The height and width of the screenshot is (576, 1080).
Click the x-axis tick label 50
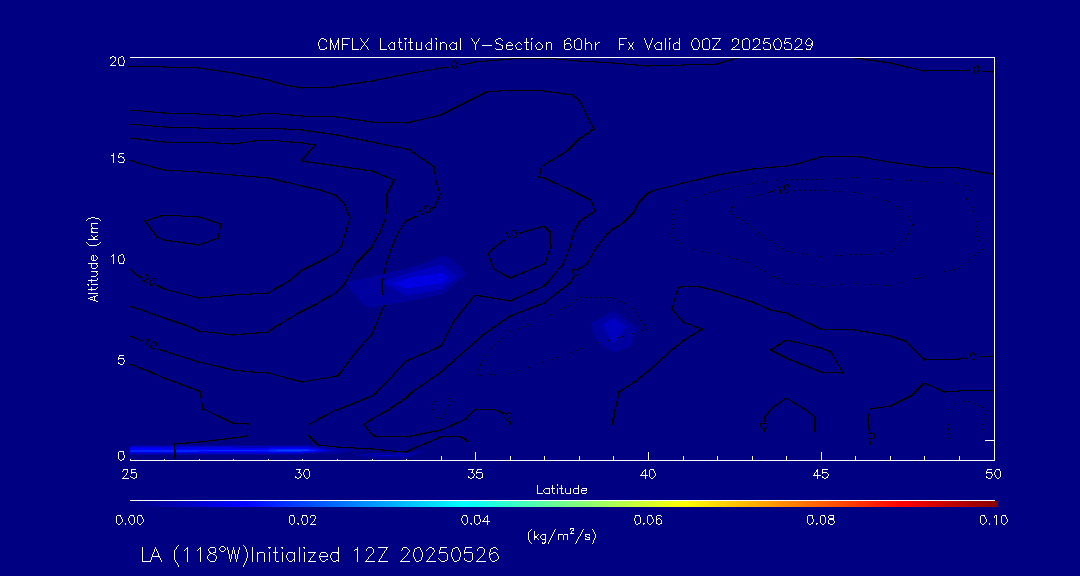994,473
